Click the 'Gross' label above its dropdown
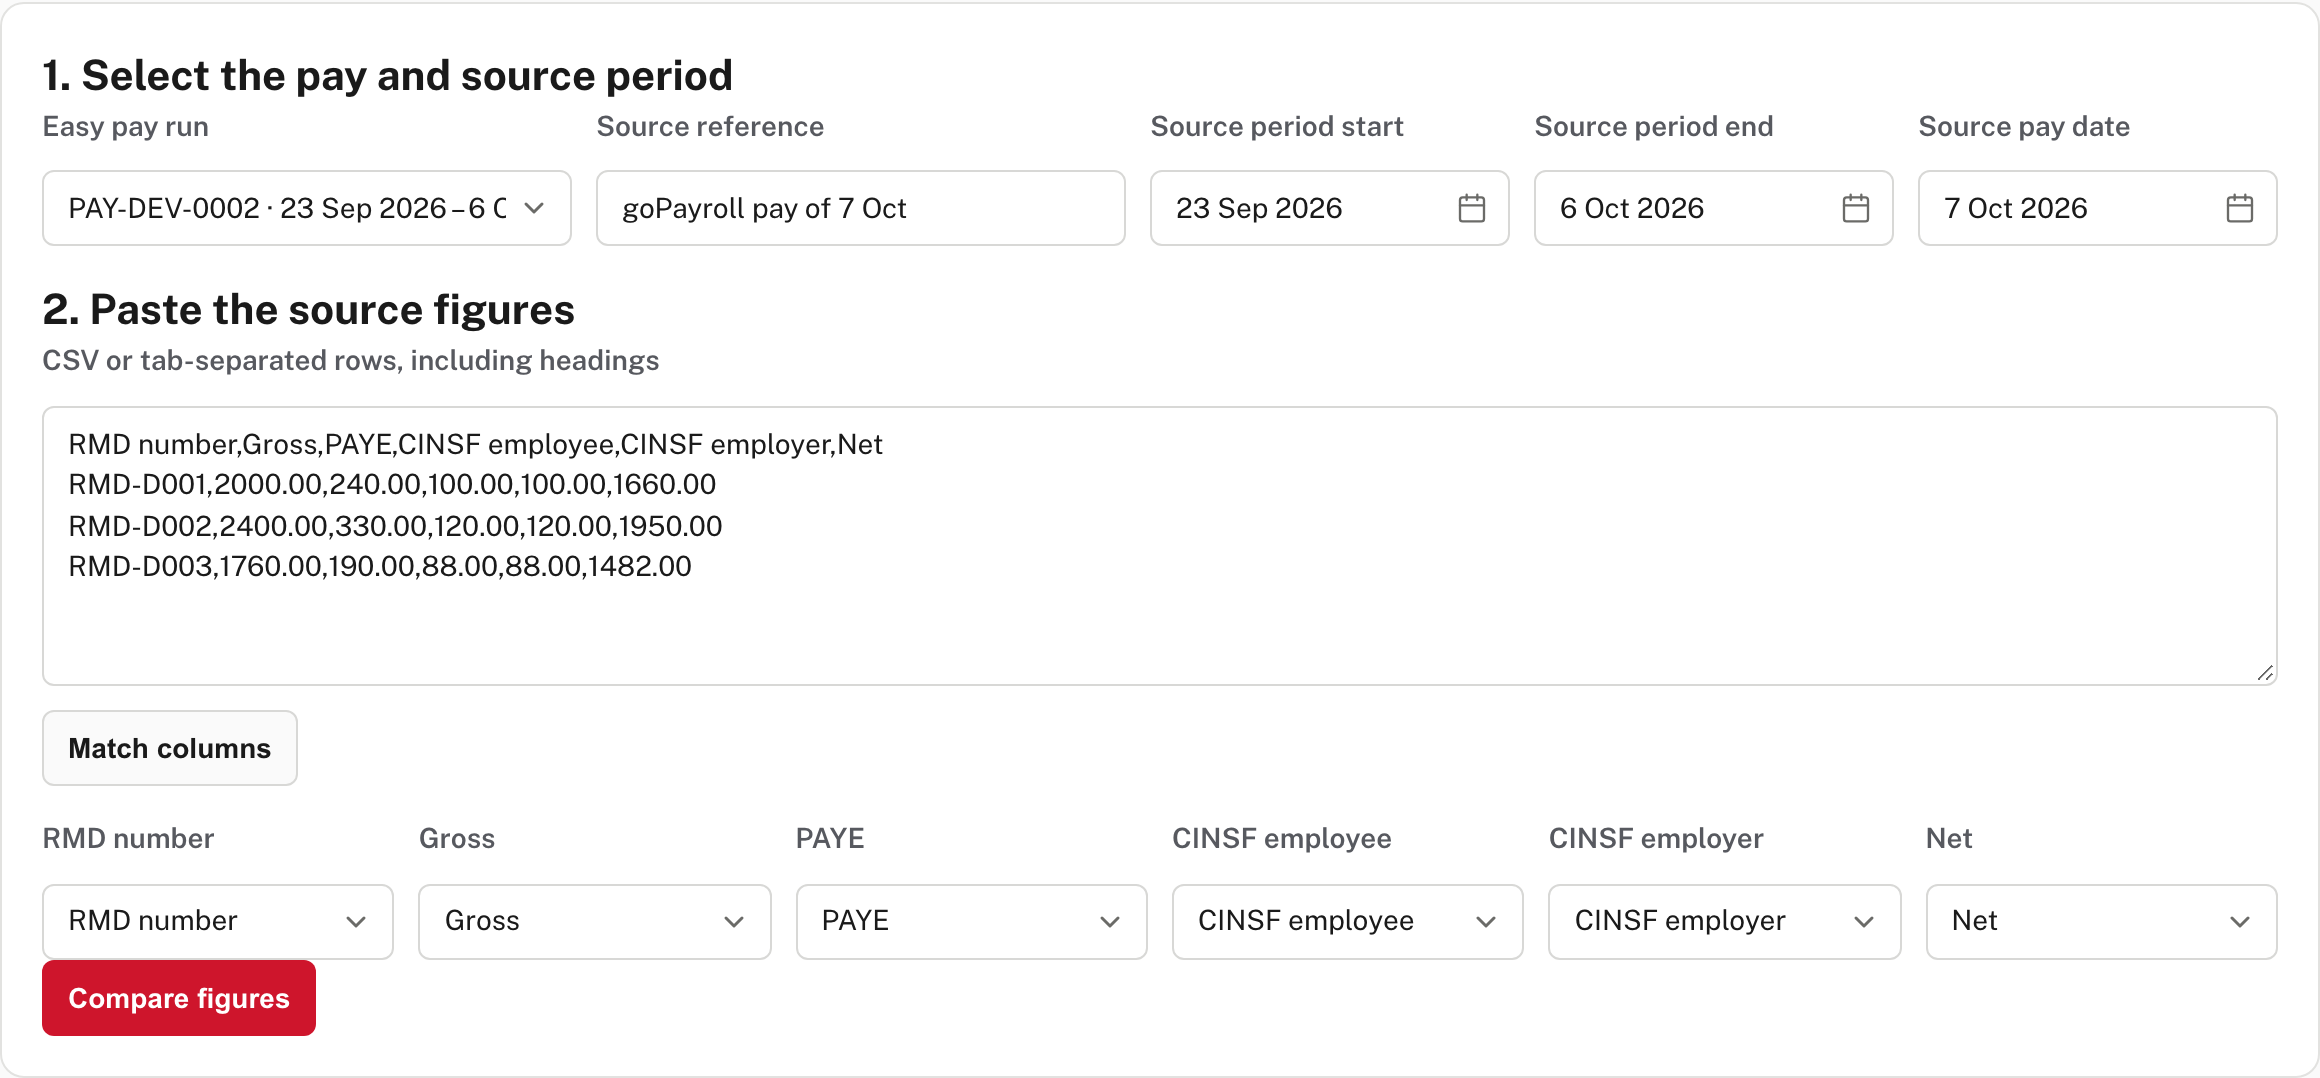2320x1078 pixels. click(x=456, y=839)
